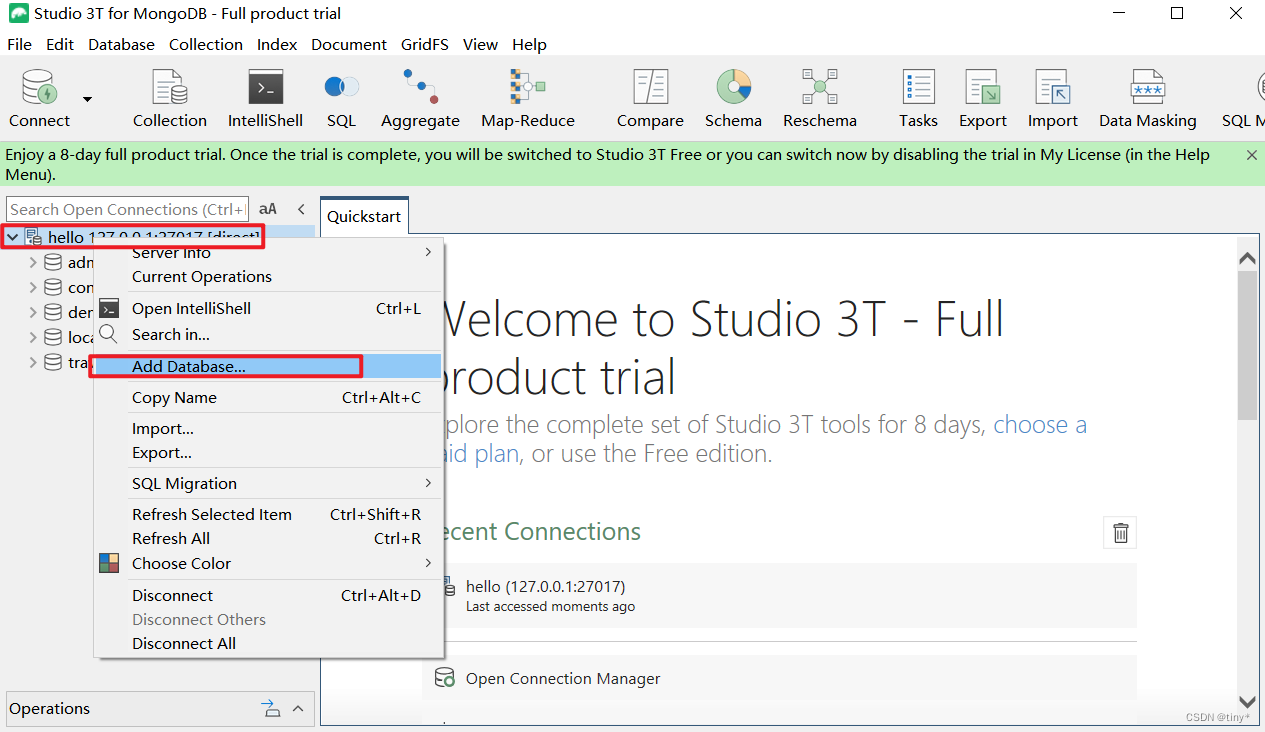Choose Export... in context menu
Screen dimensions: 1265x732
tap(268, 453)
